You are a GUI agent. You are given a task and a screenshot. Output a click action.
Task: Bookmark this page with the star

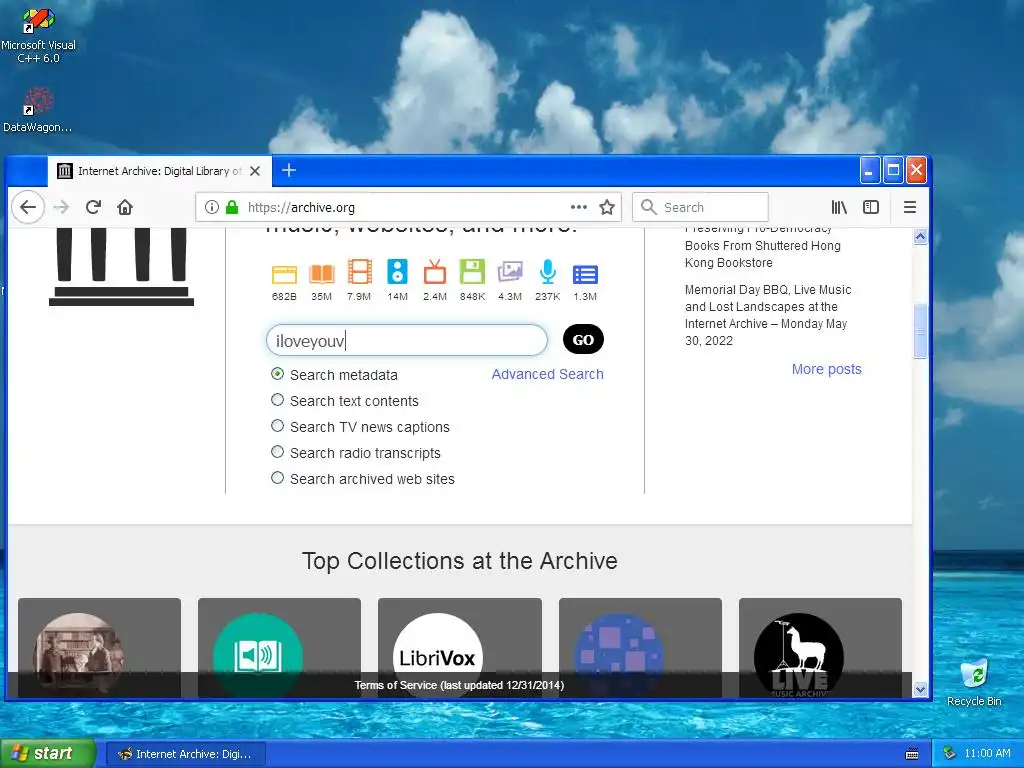607,207
